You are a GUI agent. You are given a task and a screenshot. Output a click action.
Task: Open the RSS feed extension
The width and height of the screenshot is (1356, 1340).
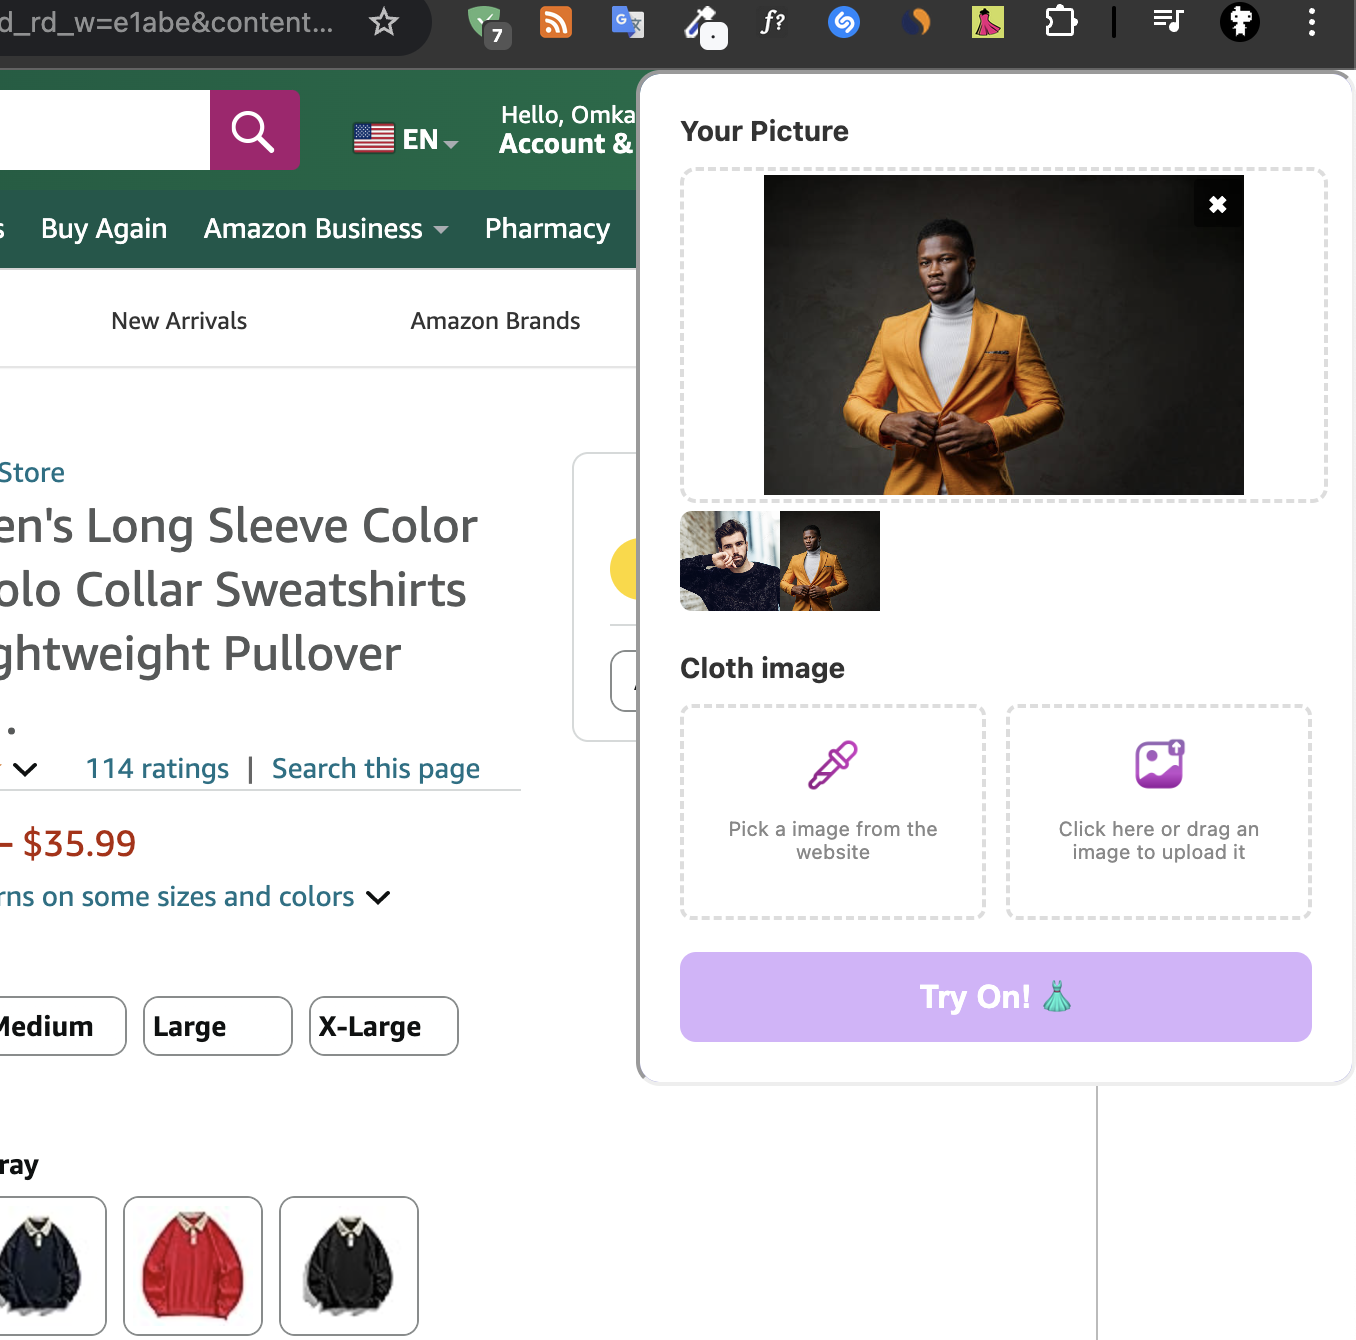556,22
